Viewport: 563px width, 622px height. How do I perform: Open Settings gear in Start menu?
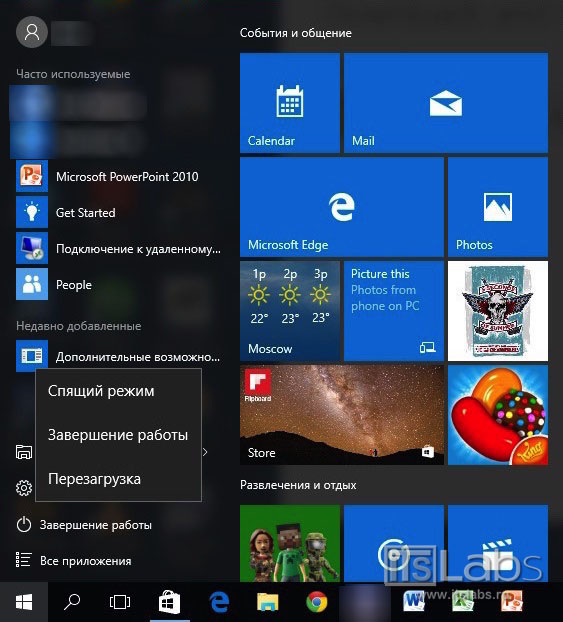pyautogui.click(x=24, y=488)
